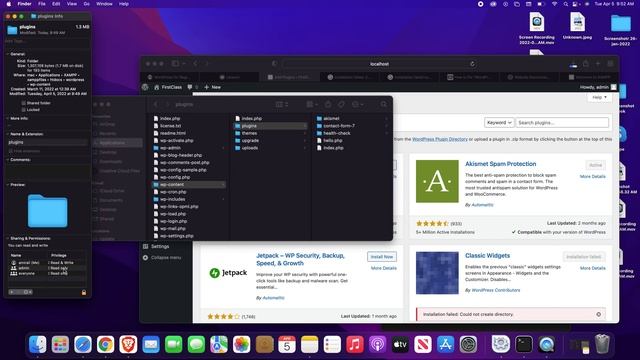
Task: Open Trash in the Dock
Action: [x=602, y=344]
